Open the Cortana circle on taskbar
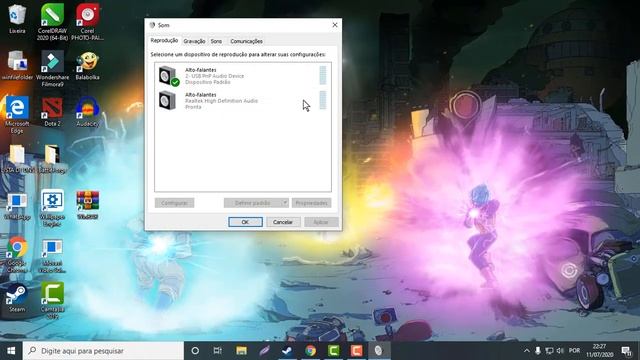 click(195, 351)
